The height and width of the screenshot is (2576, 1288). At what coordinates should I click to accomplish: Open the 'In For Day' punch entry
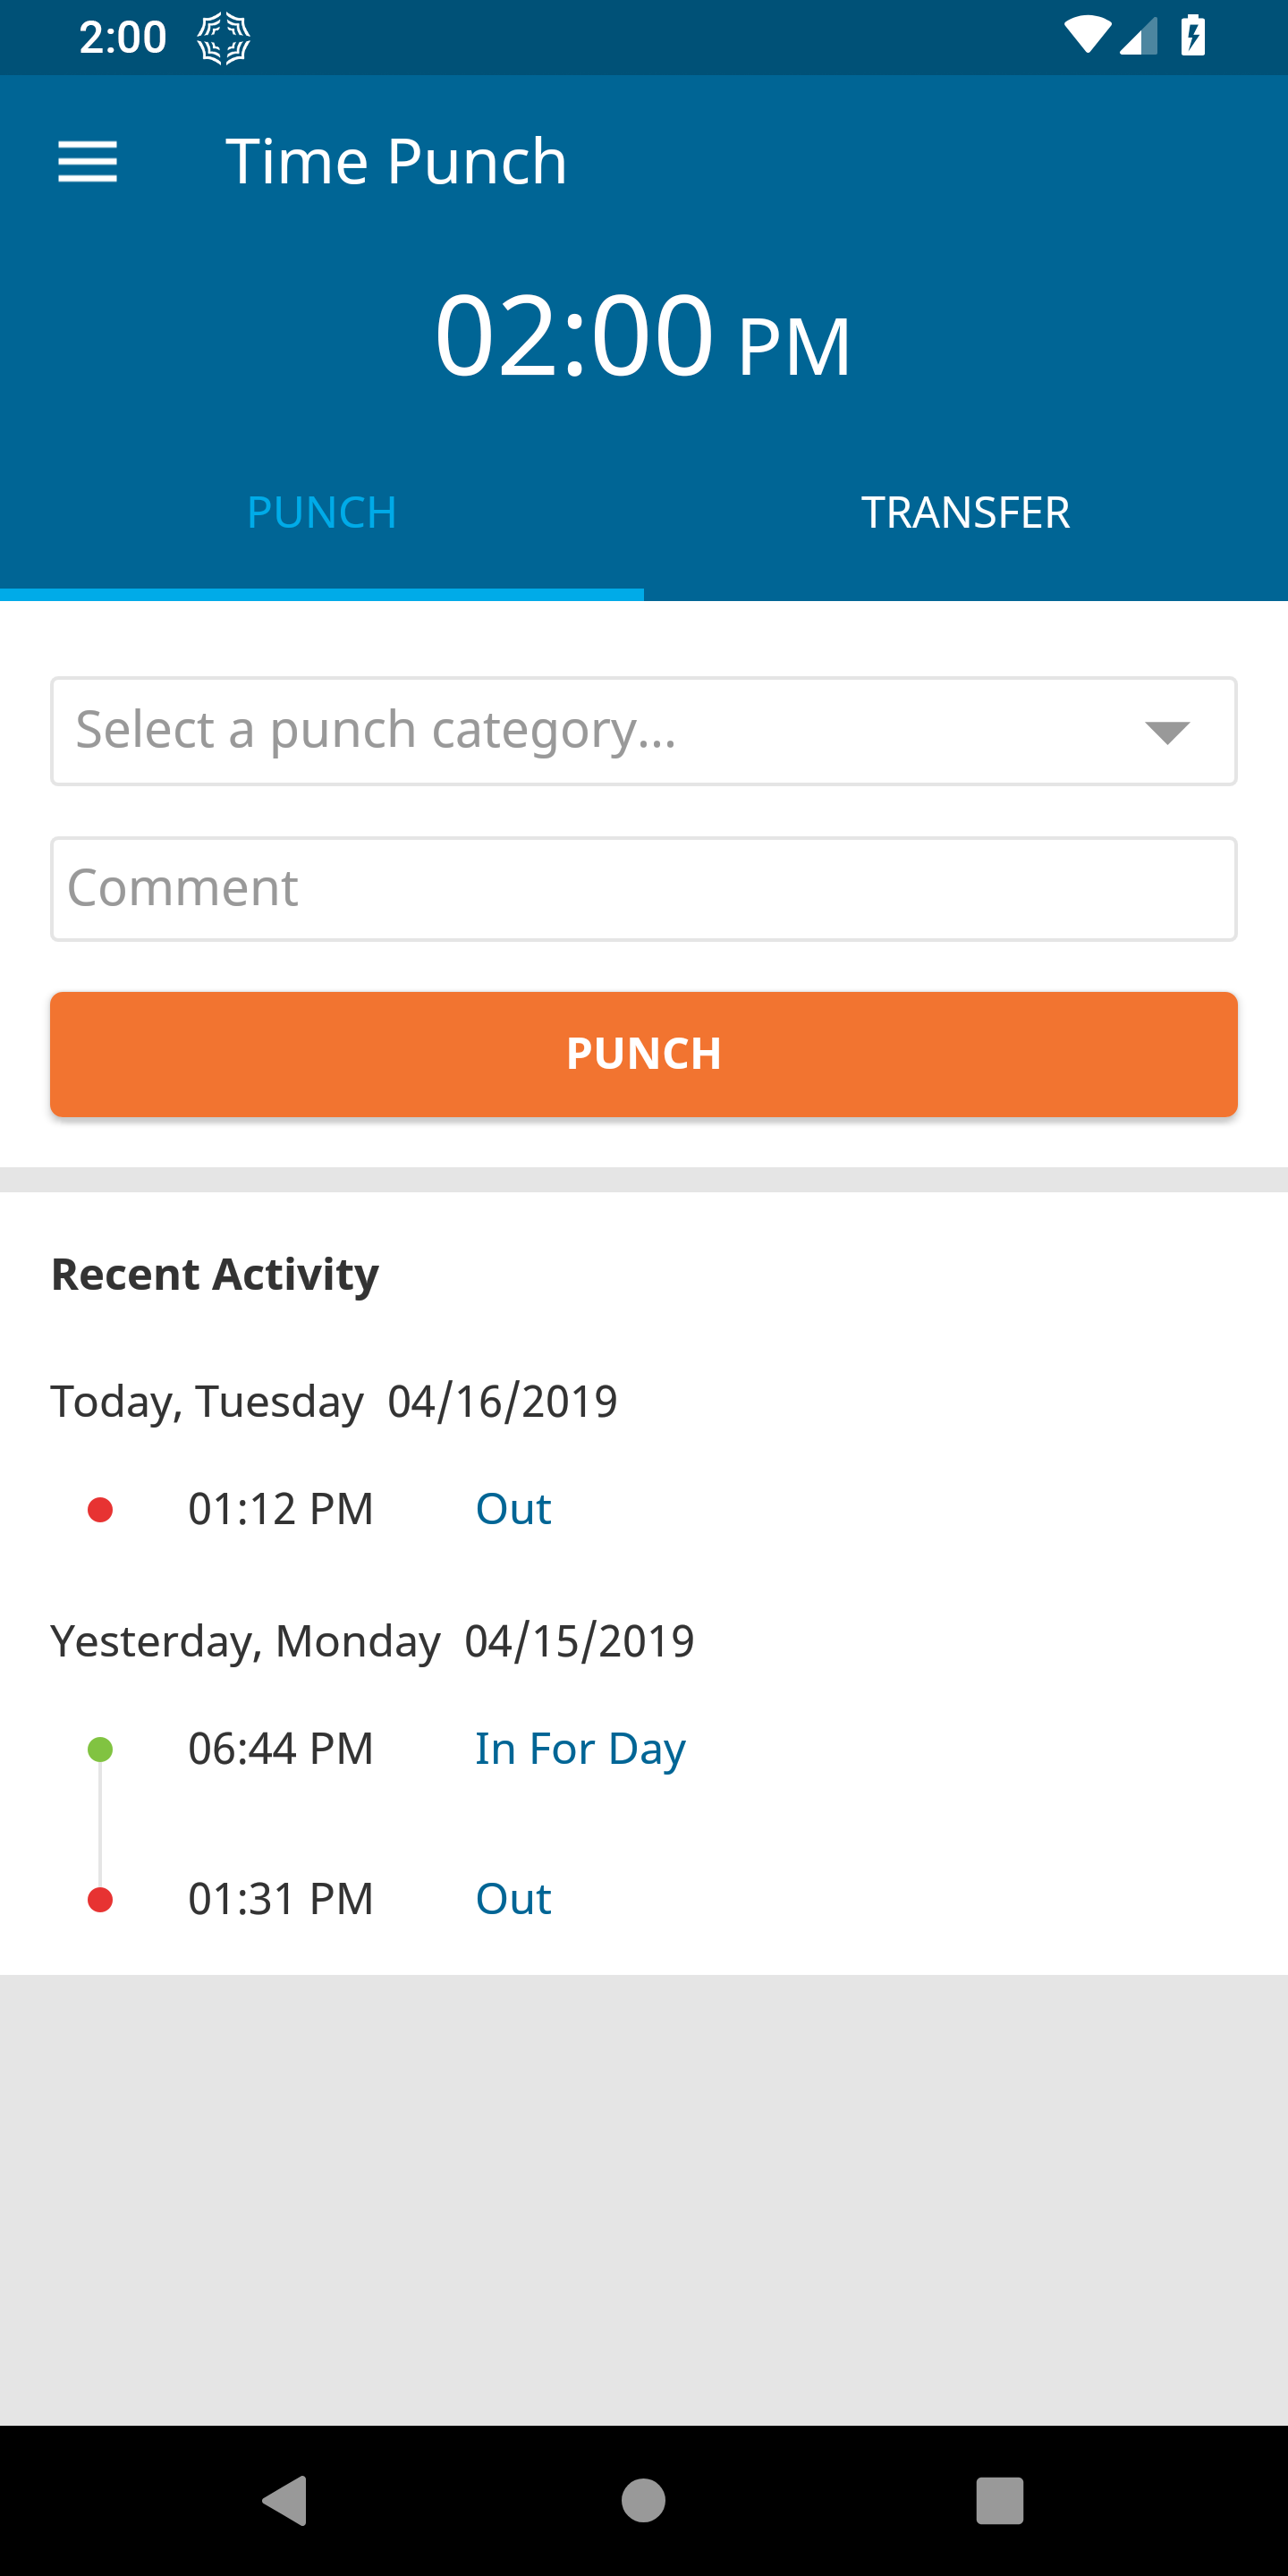[x=580, y=1749]
